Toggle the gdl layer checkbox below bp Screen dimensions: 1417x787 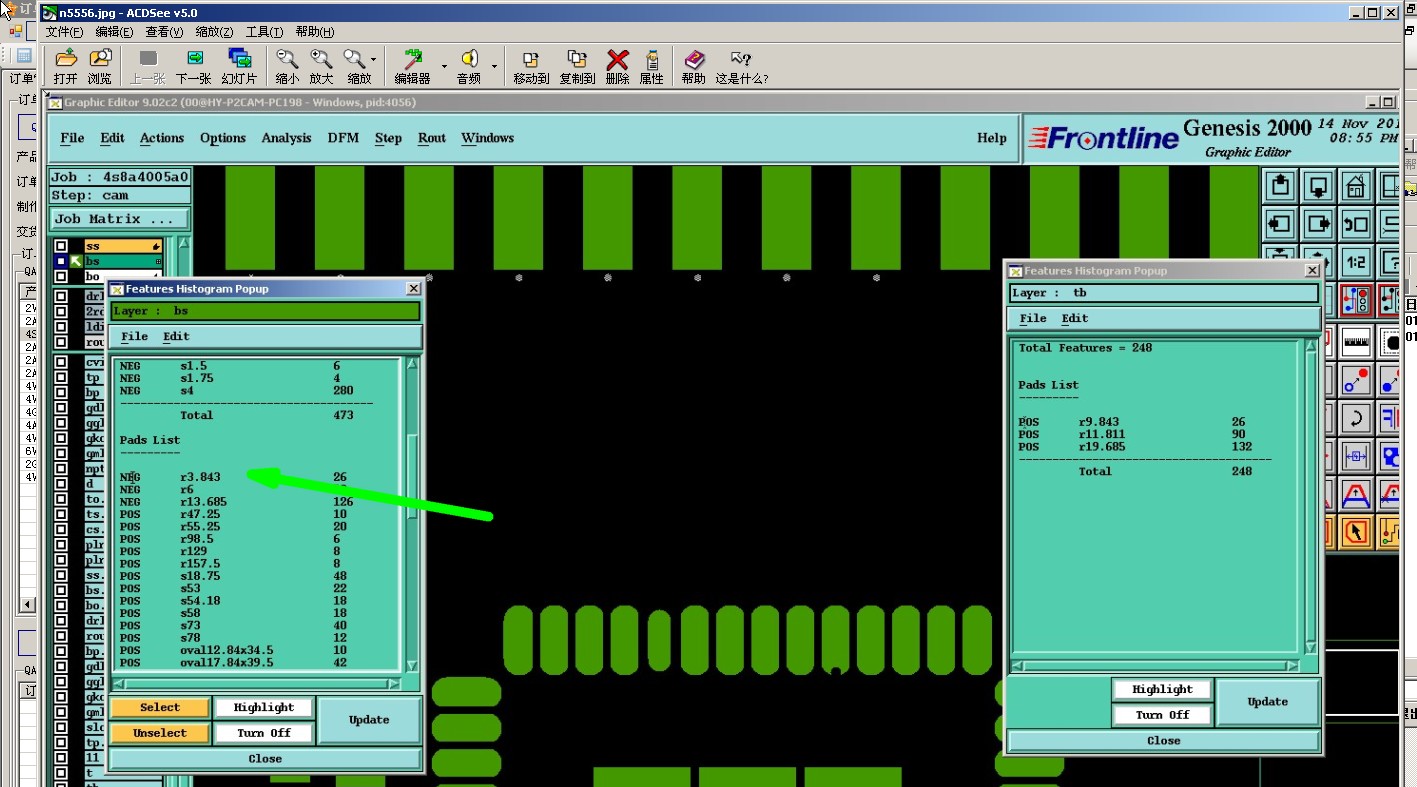point(61,408)
